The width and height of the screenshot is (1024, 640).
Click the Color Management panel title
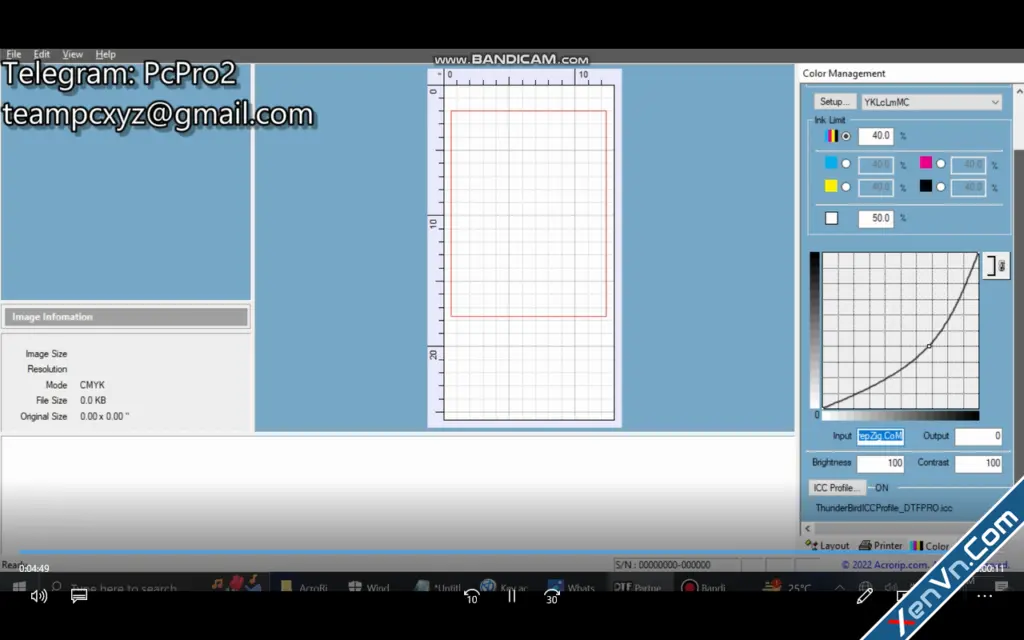click(x=844, y=73)
